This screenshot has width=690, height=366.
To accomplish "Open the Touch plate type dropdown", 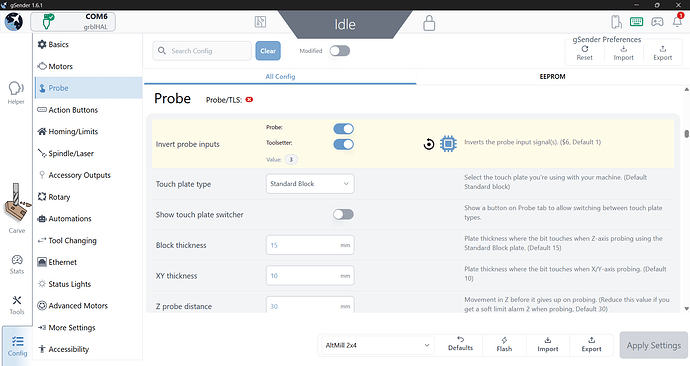I will pos(310,184).
